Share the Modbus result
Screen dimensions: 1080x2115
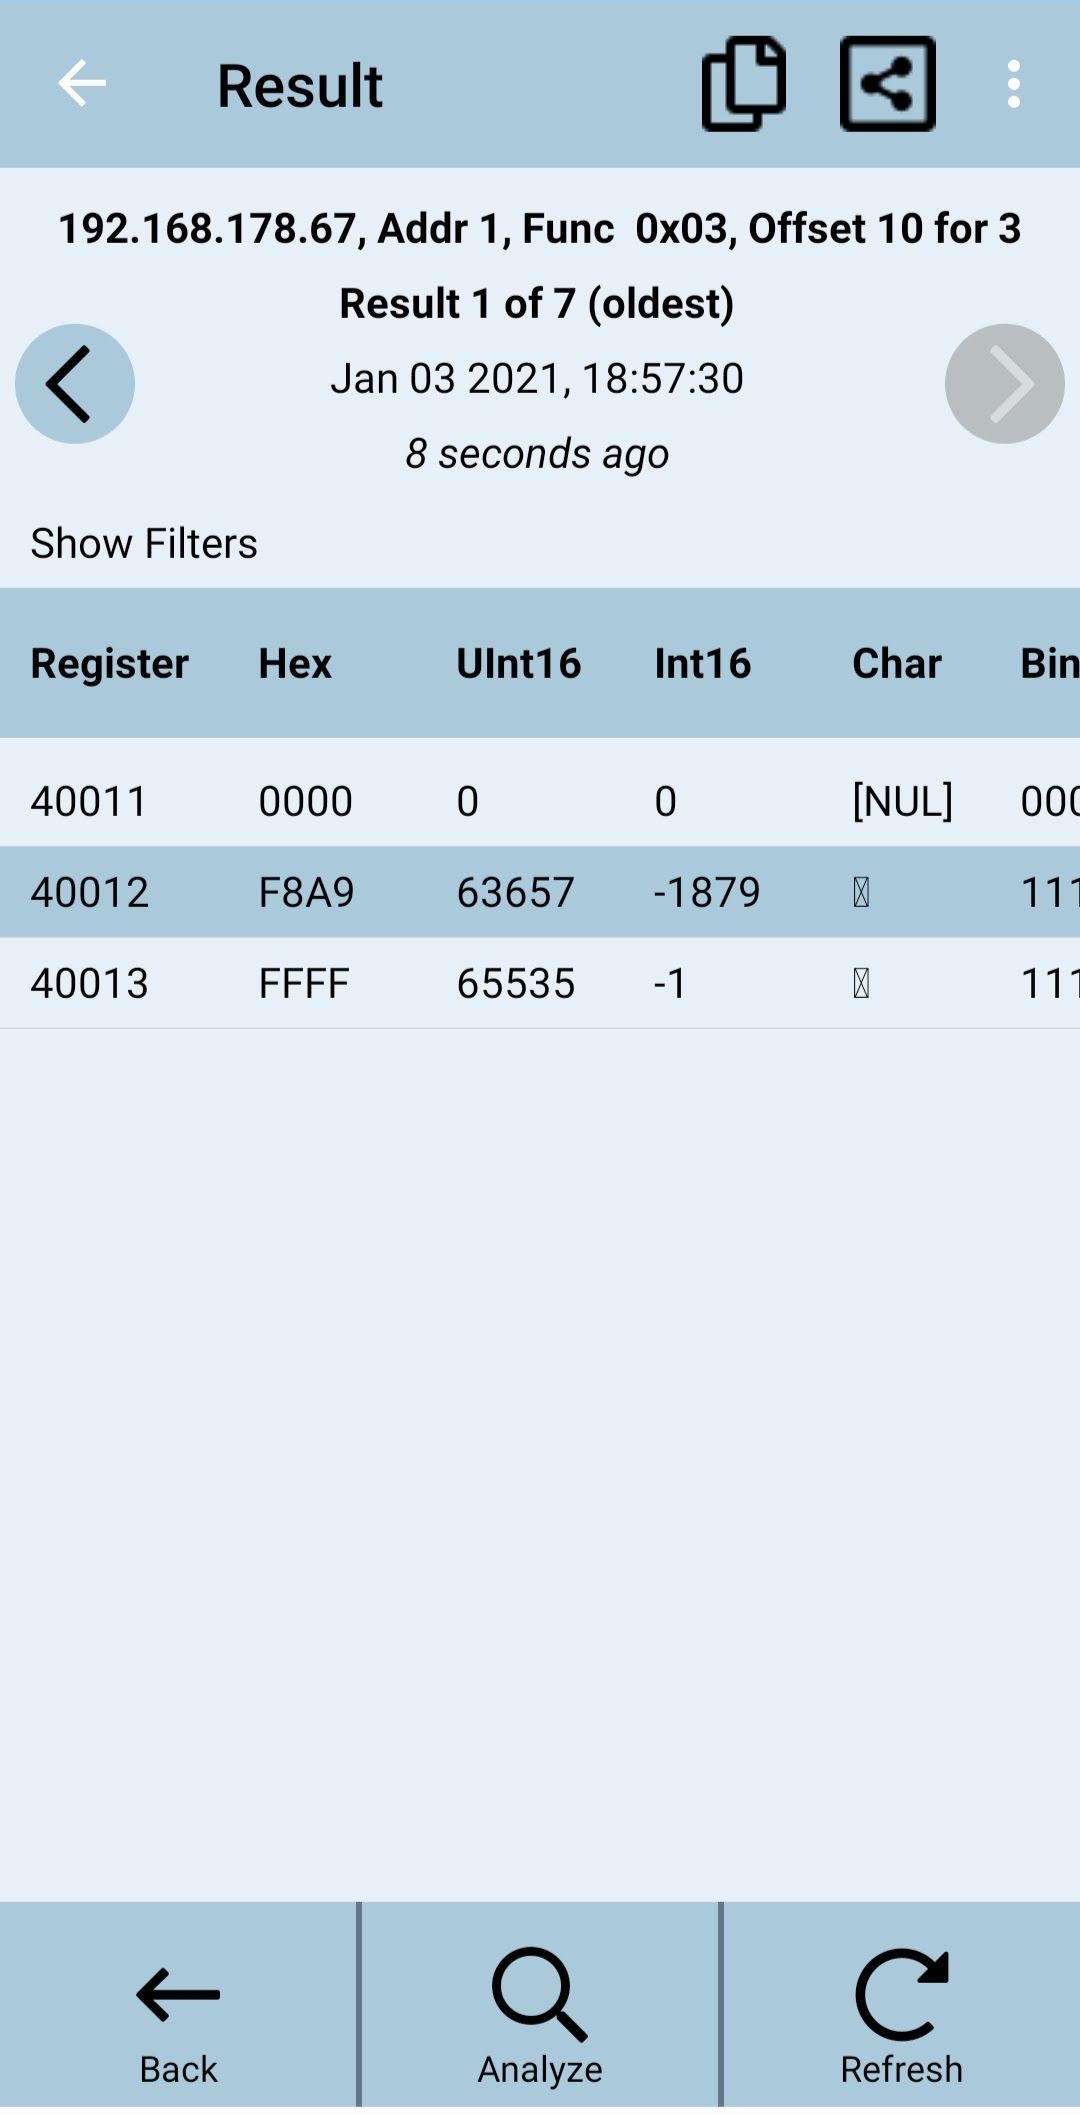tap(887, 84)
